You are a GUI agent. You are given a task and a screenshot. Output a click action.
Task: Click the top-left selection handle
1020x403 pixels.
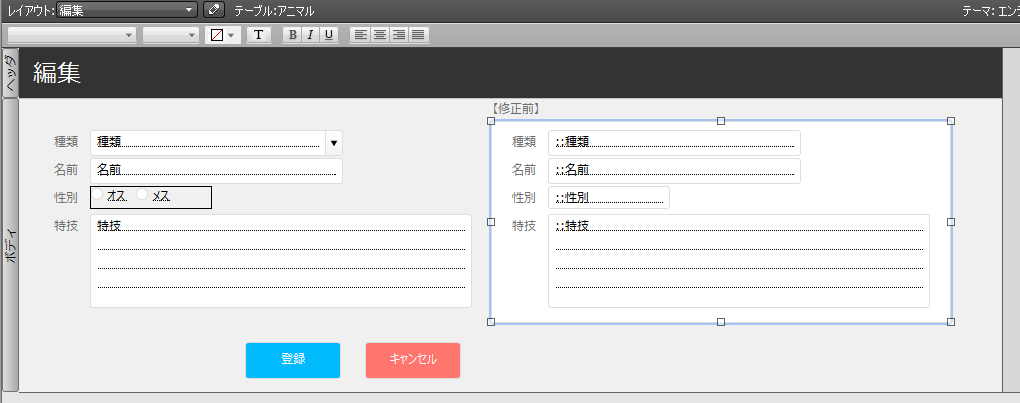[491, 121]
